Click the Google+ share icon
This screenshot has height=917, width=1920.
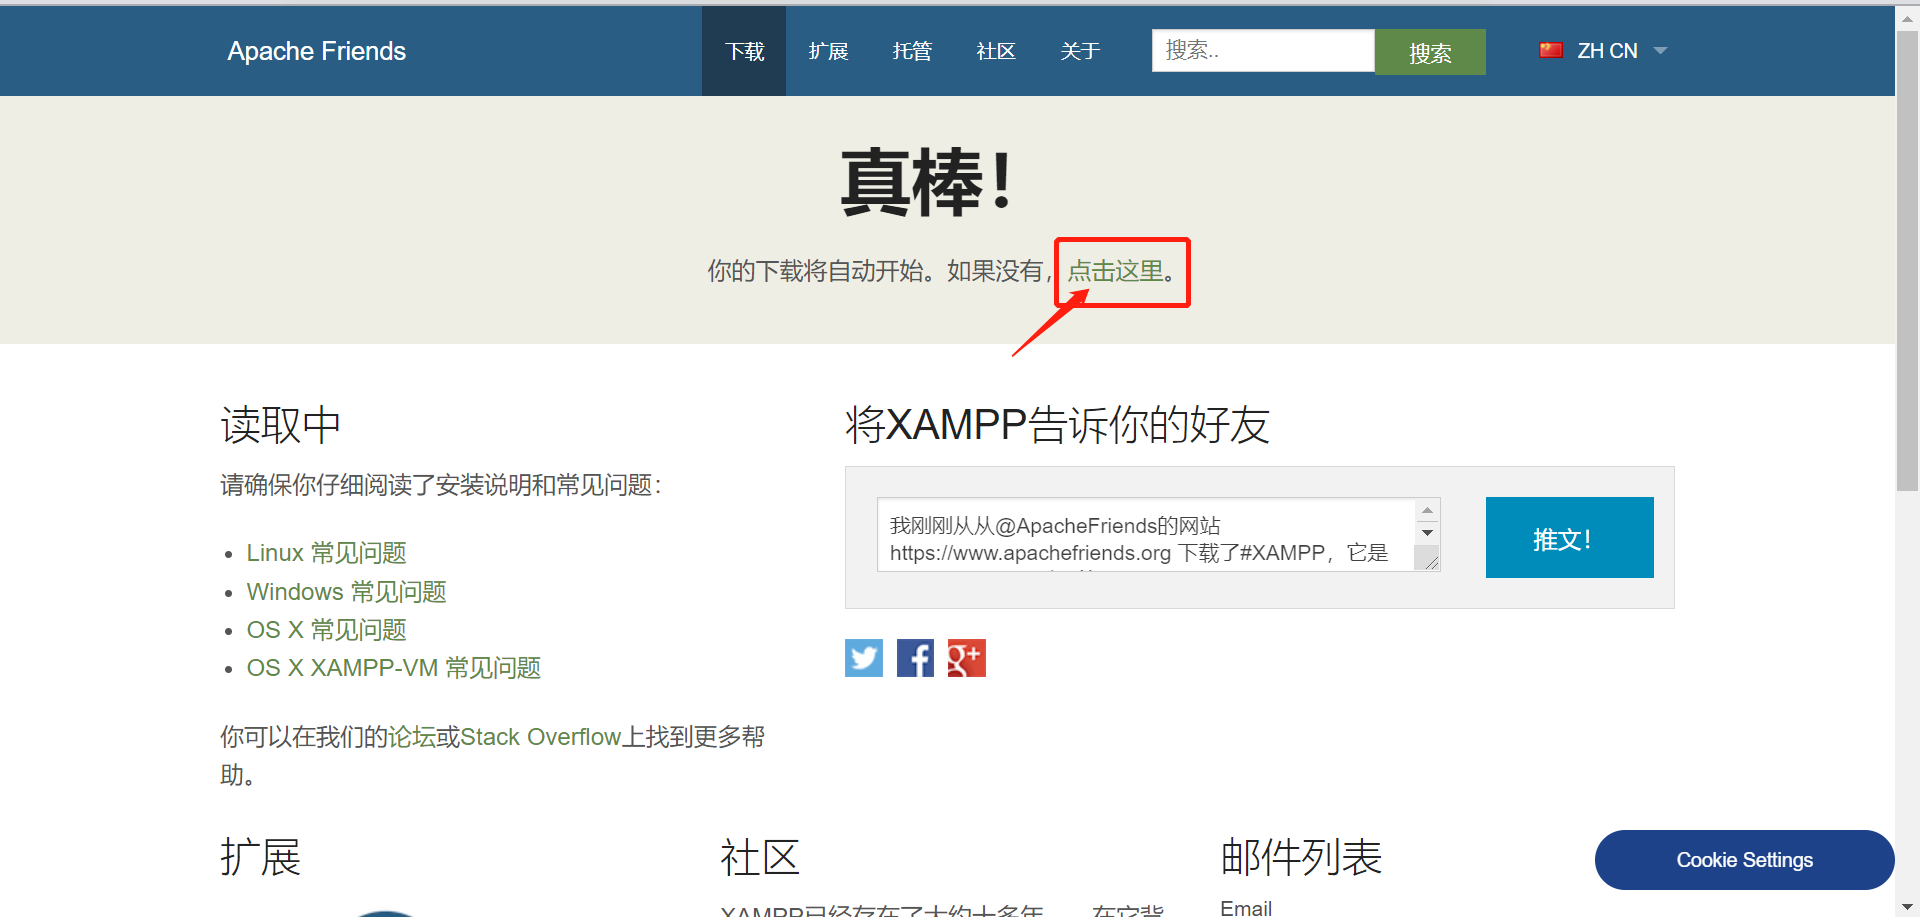(966, 658)
